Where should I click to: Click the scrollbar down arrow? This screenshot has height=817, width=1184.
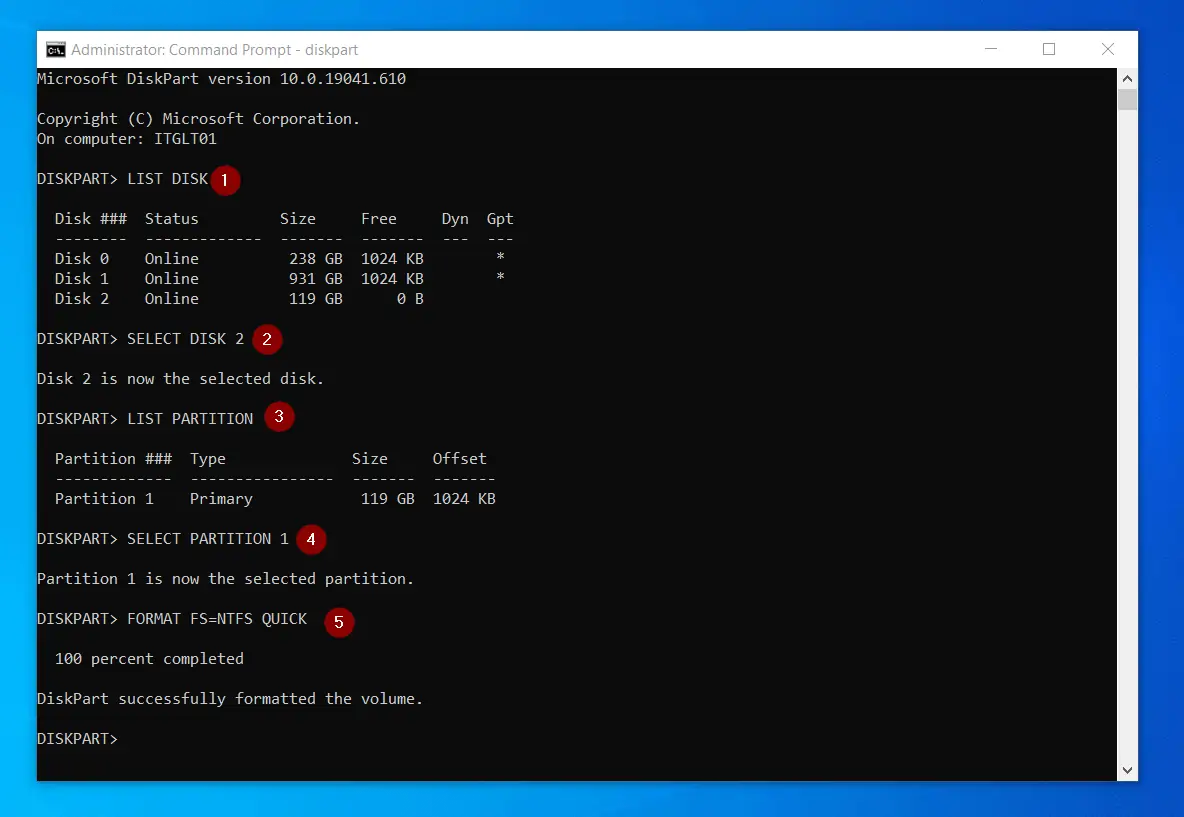1127,771
